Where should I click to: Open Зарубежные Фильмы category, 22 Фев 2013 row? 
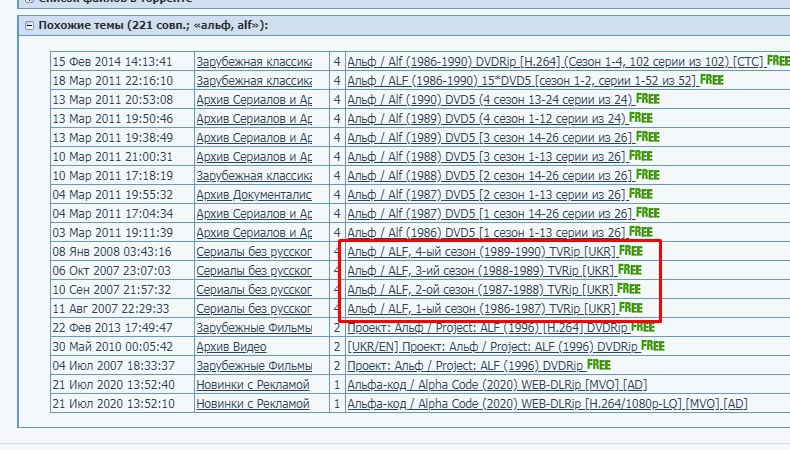pos(254,328)
